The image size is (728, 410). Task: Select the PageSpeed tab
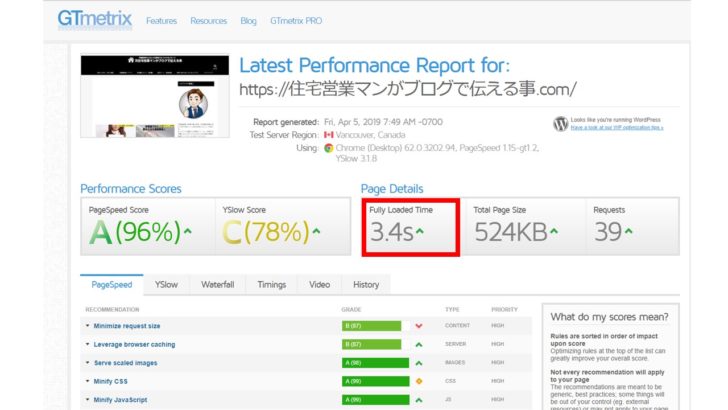[111, 285]
